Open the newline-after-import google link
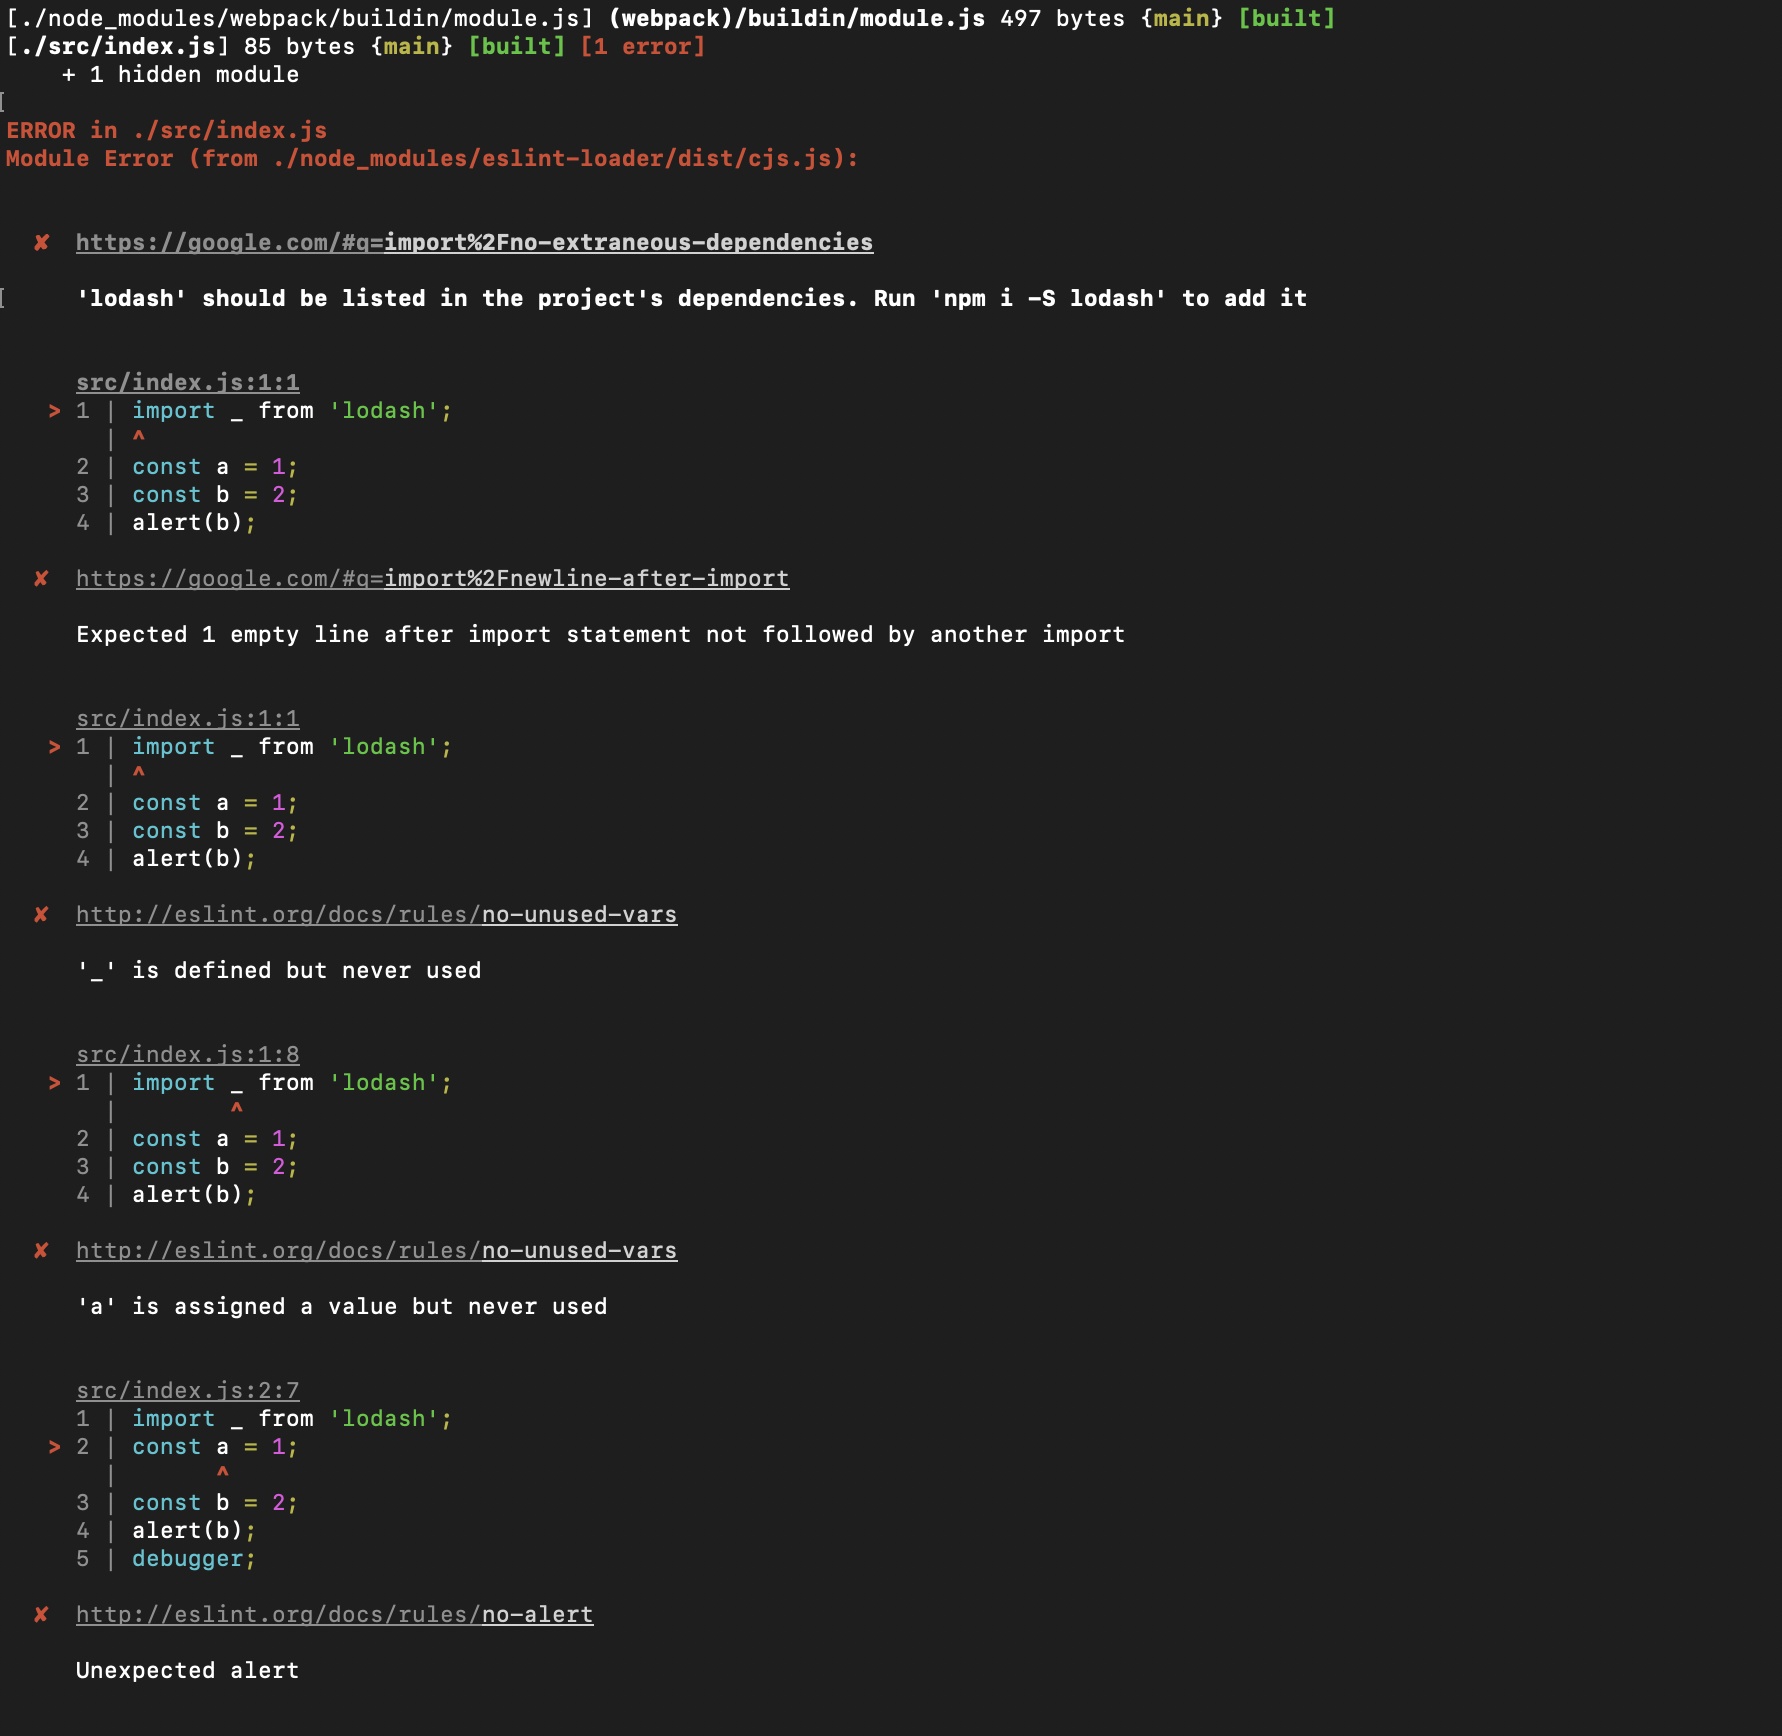This screenshot has height=1736, width=1782. (432, 578)
